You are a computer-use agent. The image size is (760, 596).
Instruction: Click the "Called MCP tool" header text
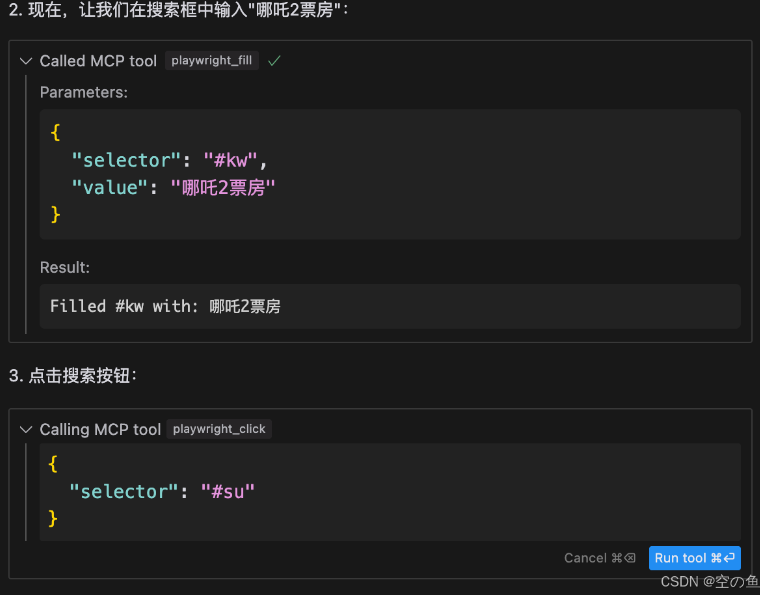pos(98,61)
